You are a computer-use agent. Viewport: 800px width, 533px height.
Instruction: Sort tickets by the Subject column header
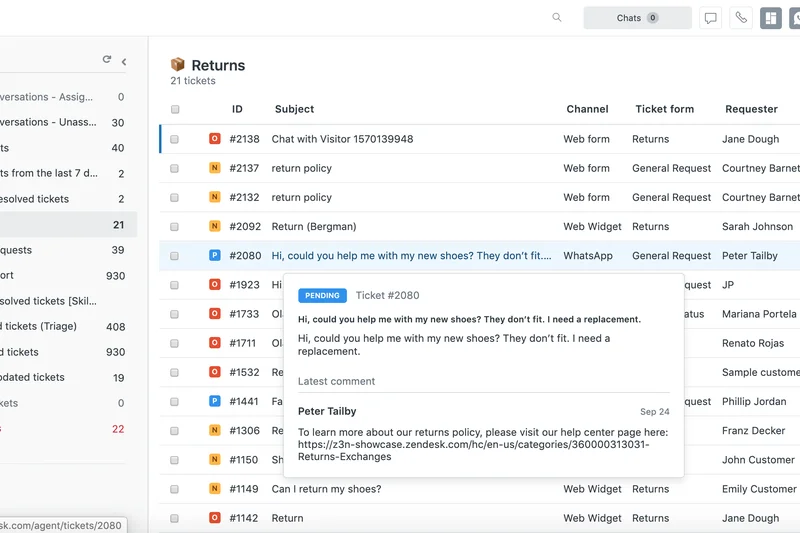tap(294, 109)
